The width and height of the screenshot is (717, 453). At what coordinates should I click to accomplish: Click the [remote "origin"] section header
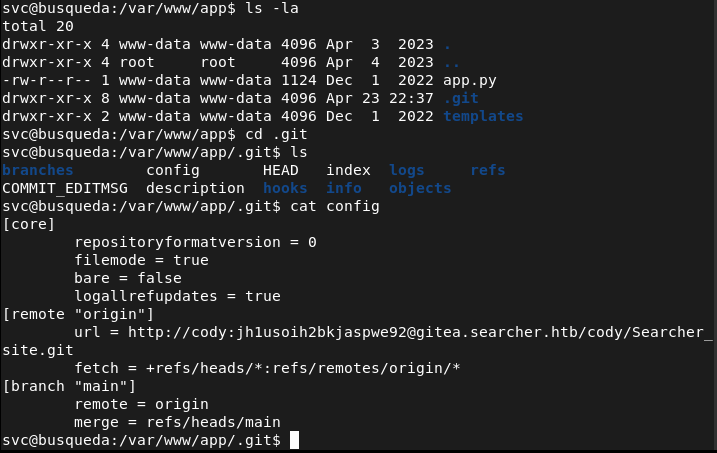coord(78,314)
